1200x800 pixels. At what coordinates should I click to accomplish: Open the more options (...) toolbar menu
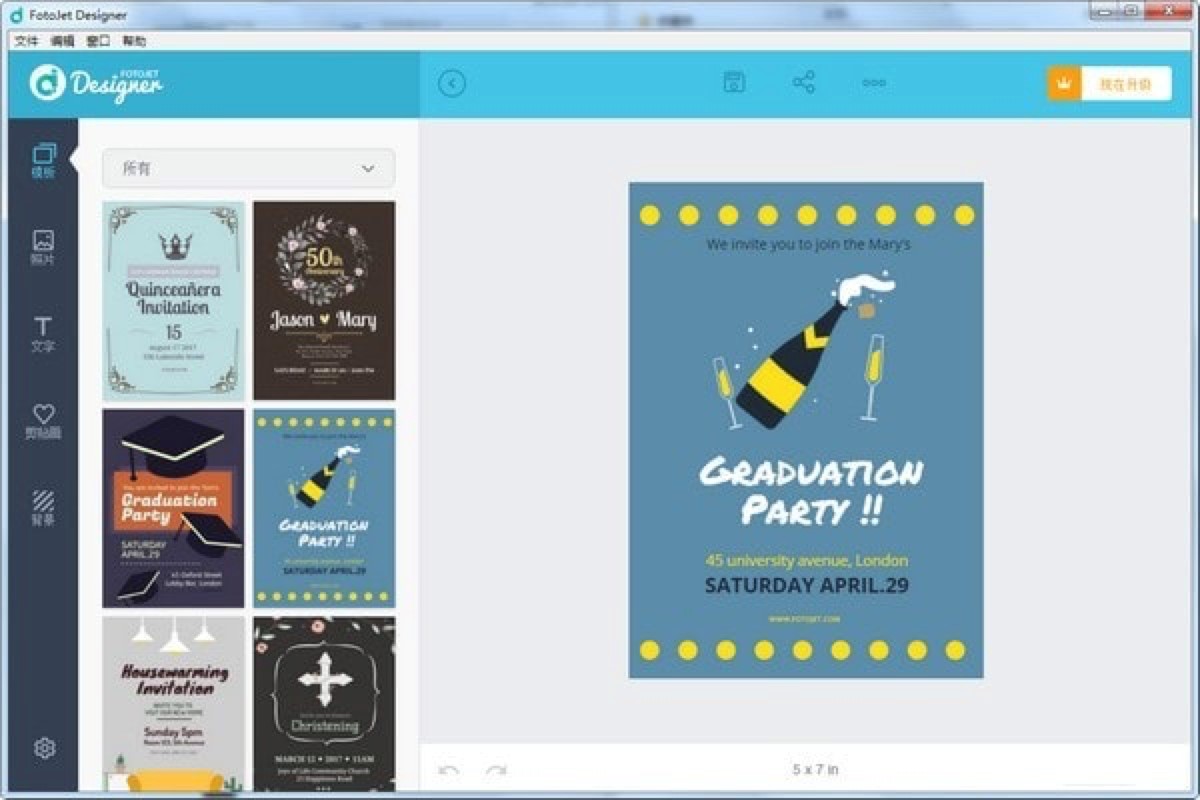coord(873,83)
